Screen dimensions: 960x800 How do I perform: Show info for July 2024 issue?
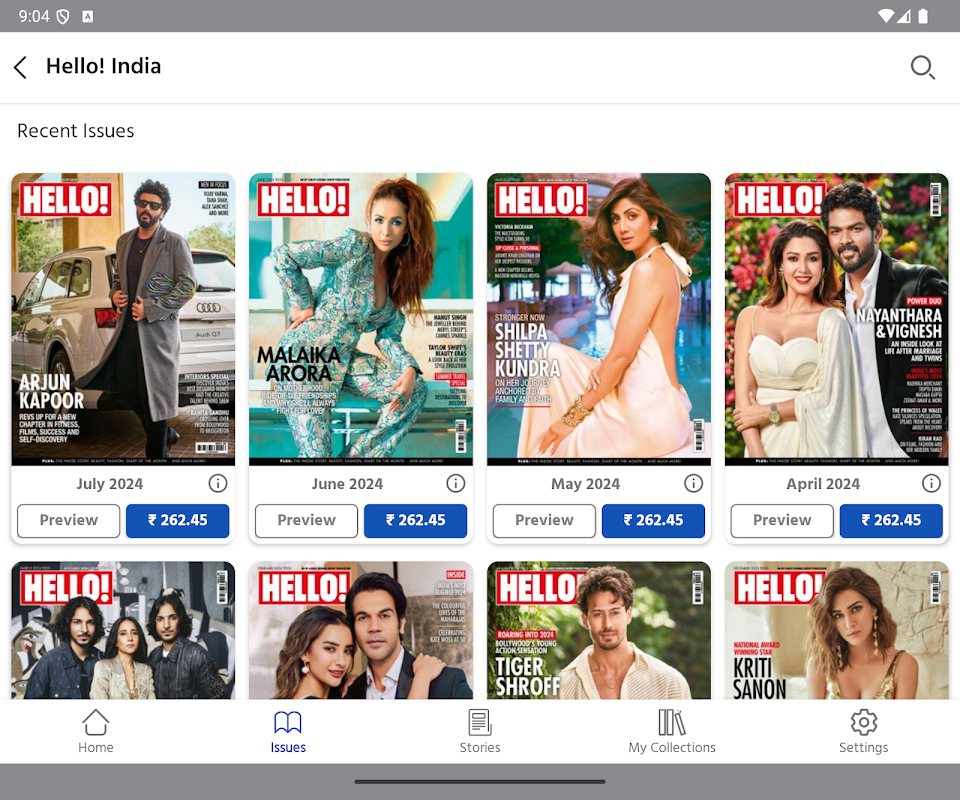217,484
